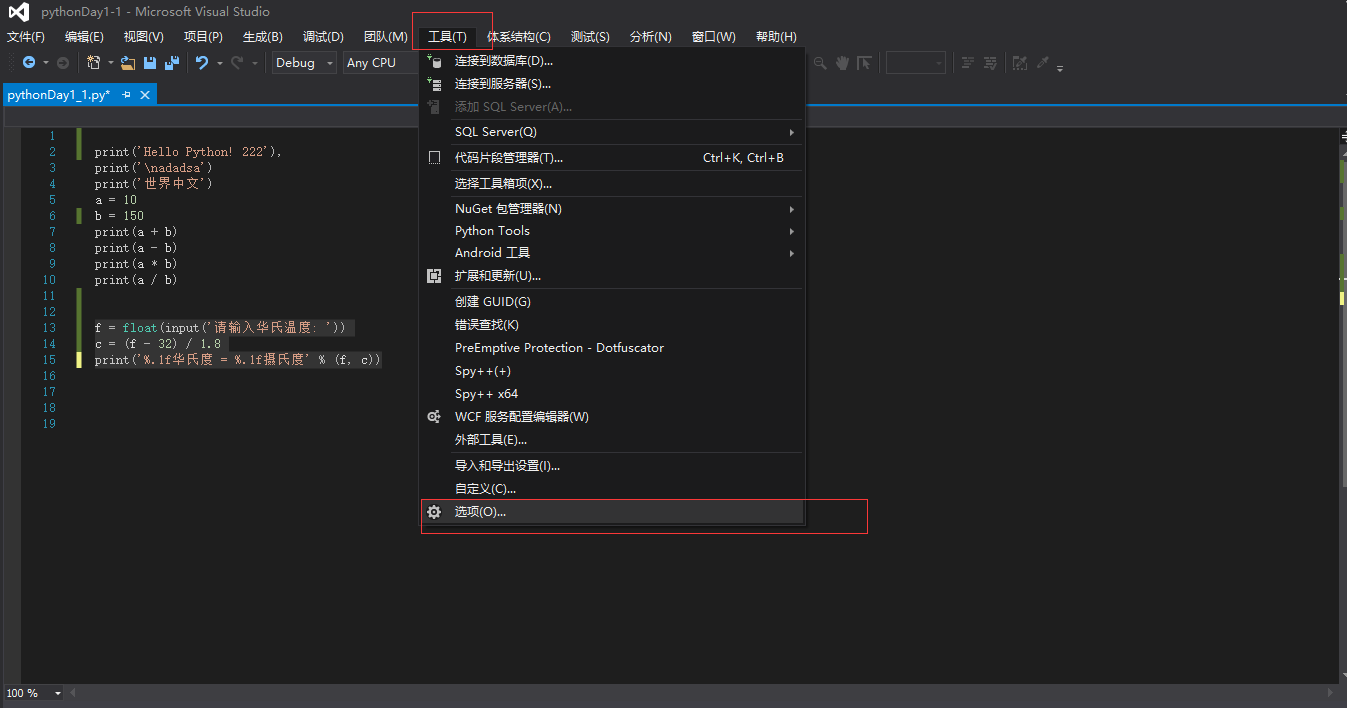Click the New Project icon
Screen dimensions: 1347x708
point(95,62)
